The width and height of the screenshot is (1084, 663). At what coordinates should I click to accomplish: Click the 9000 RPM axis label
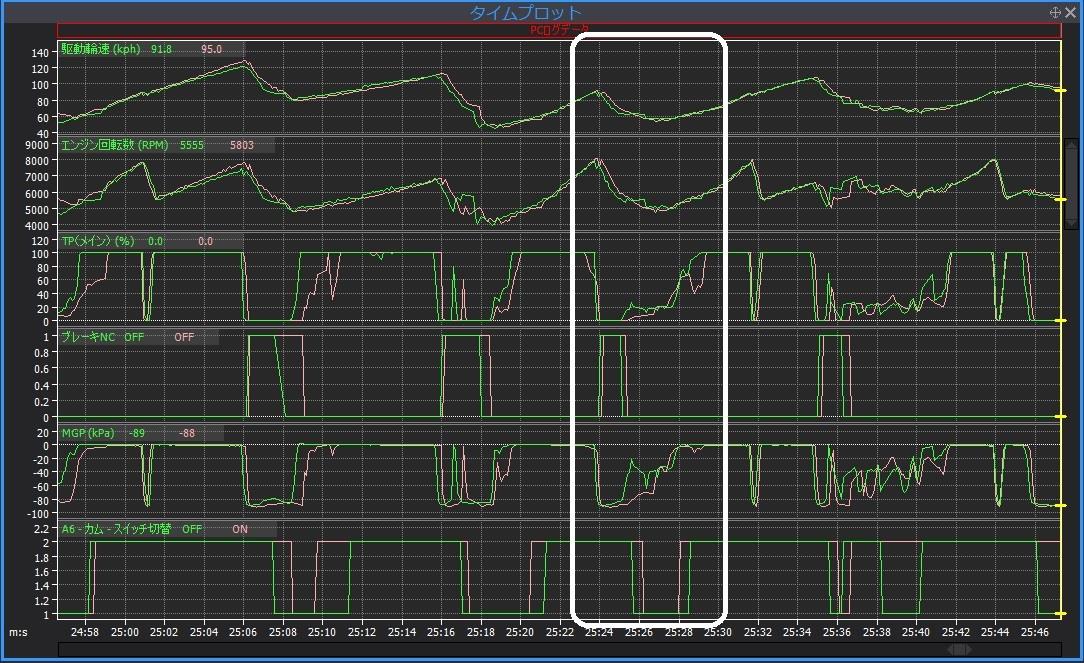(x=37, y=145)
